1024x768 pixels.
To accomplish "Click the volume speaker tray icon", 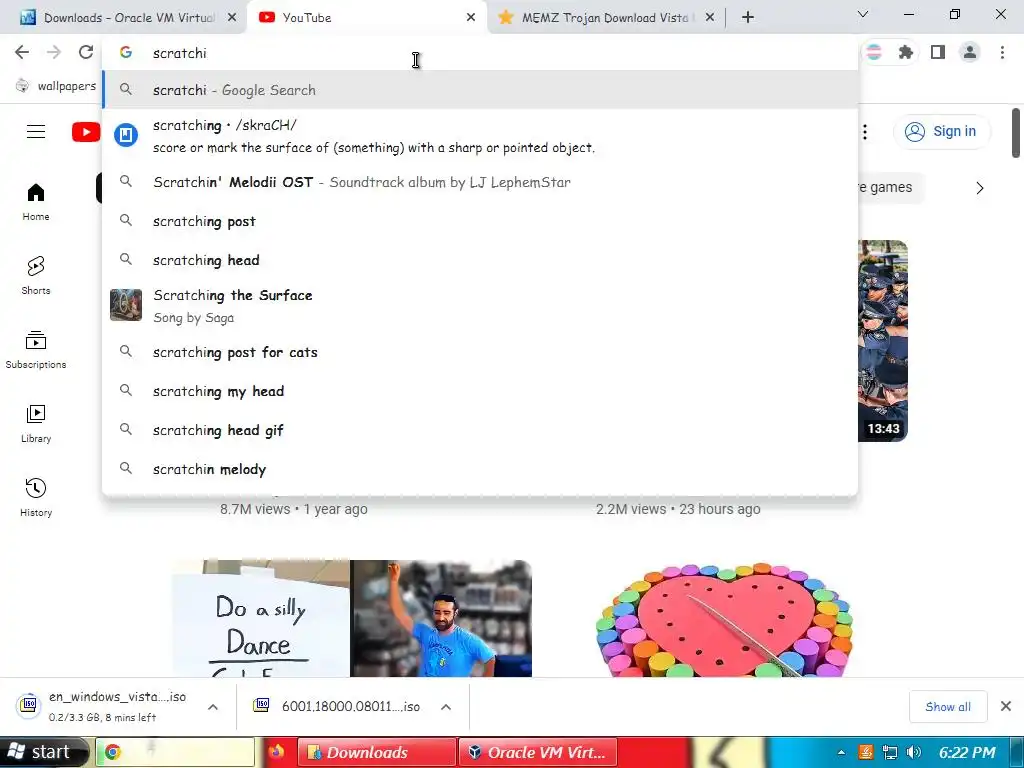I will pyautogui.click(x=914, y=752).
